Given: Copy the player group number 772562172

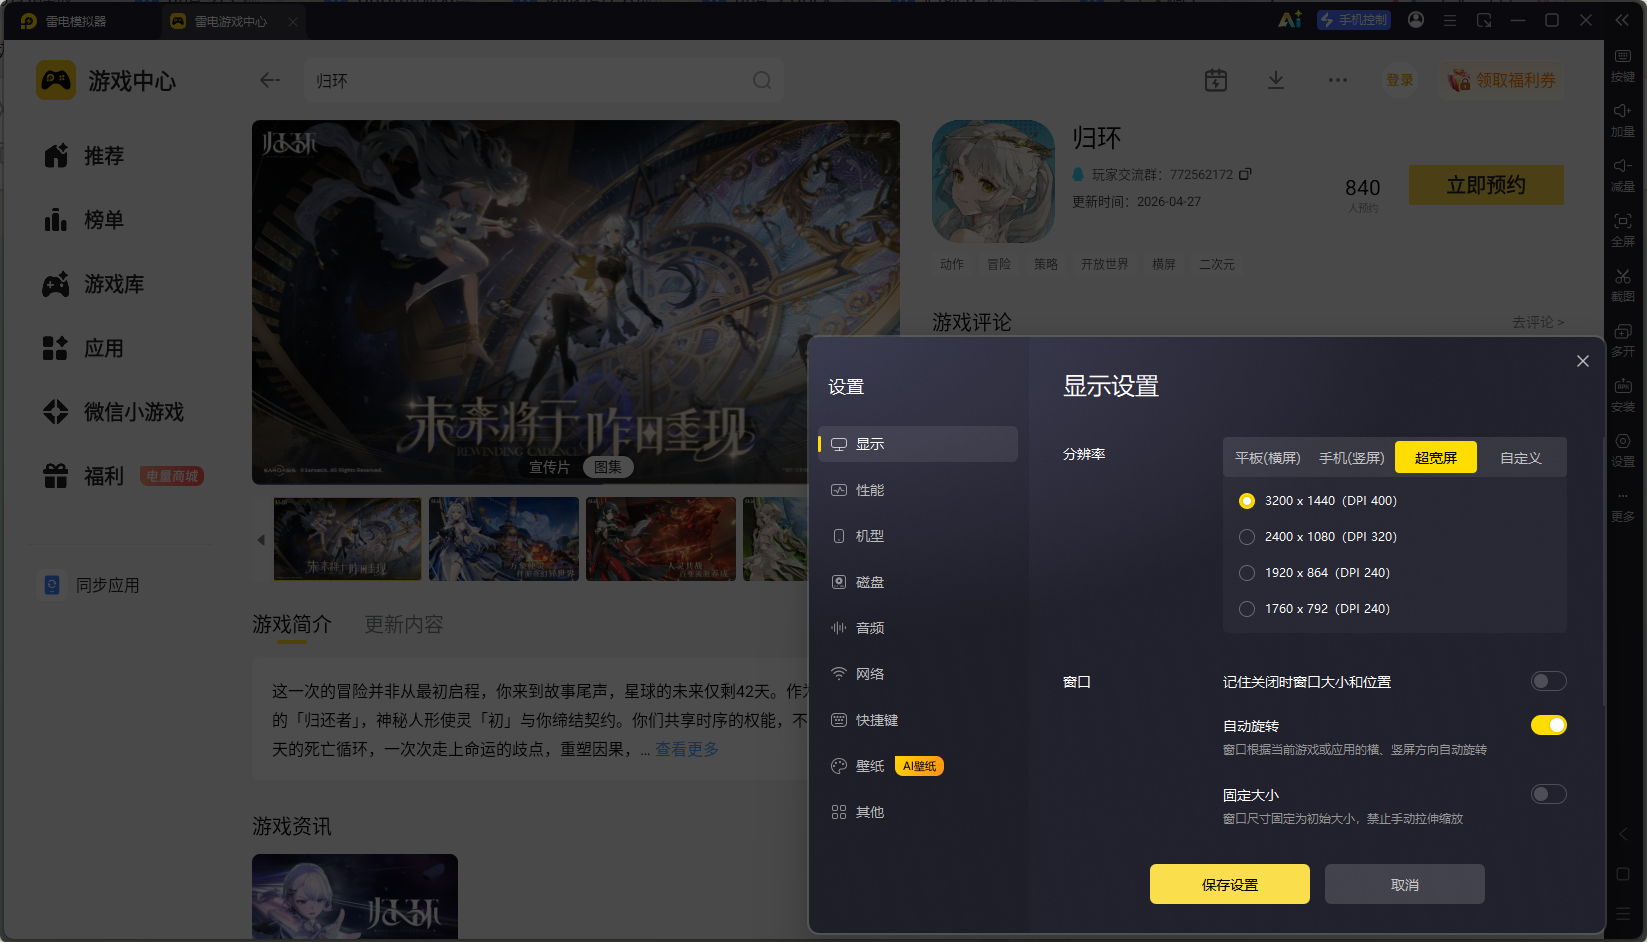Looking at the screenshot, I should pyautogui.click(x=1245, y=174).
